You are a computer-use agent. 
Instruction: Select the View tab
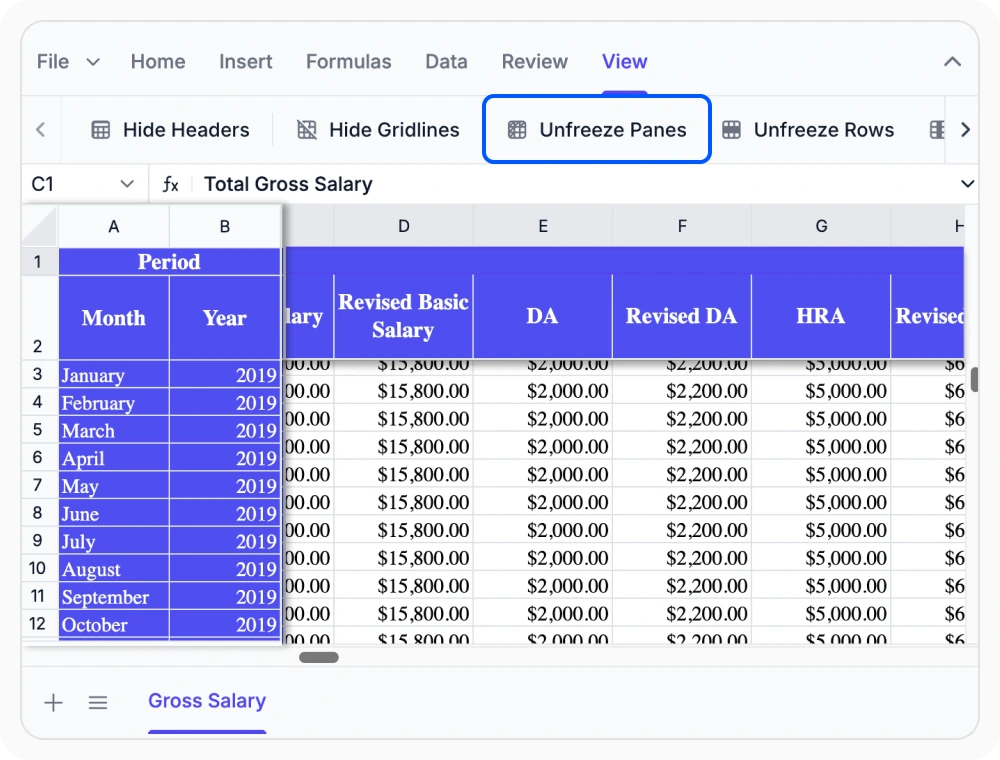pos(625,62)
